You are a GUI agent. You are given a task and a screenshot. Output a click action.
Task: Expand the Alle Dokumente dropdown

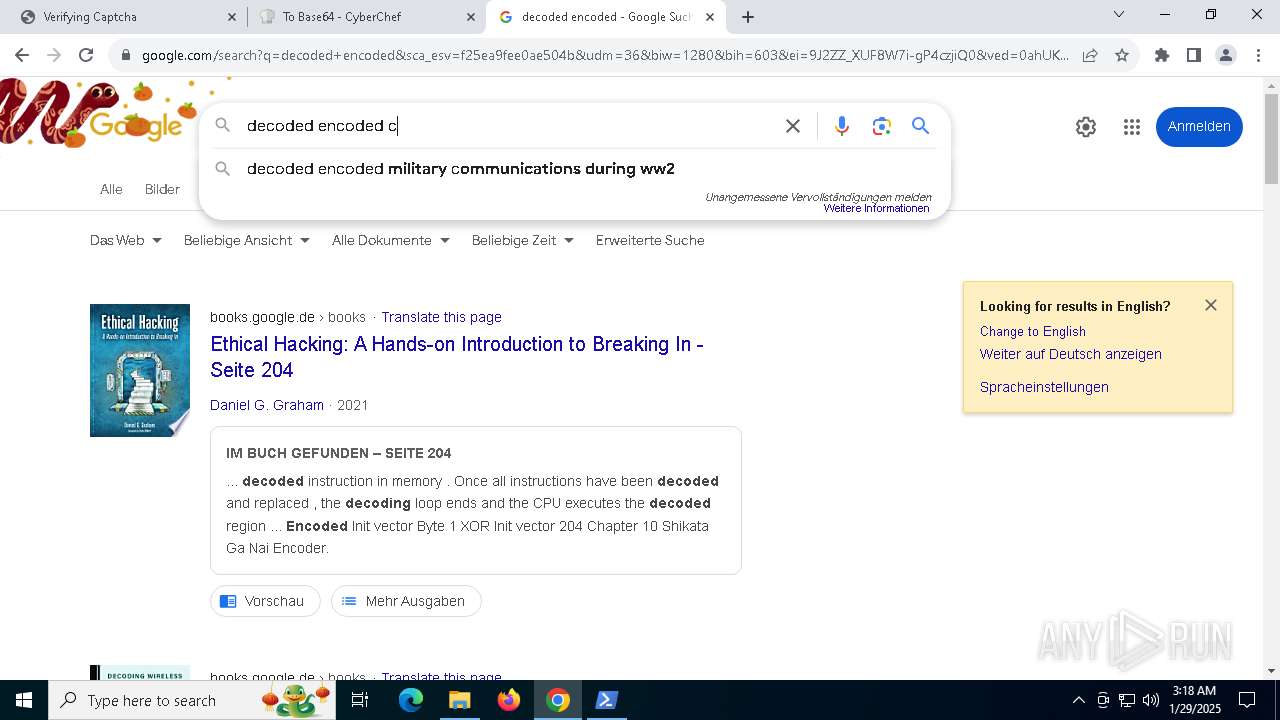(x=391, y=240)
